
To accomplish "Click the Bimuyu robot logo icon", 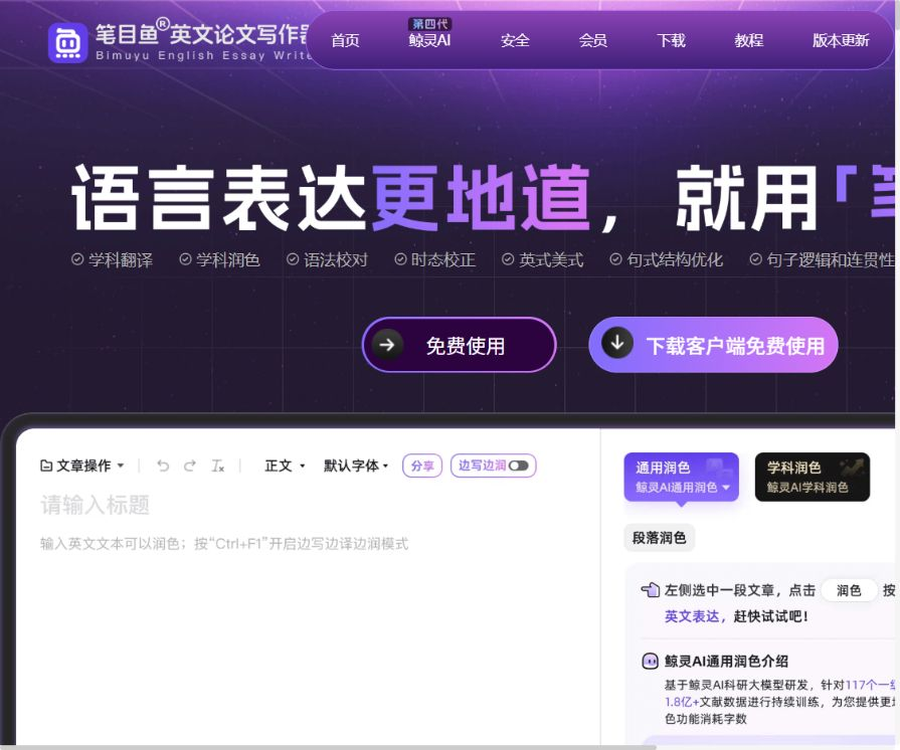I will click(68, 43).
